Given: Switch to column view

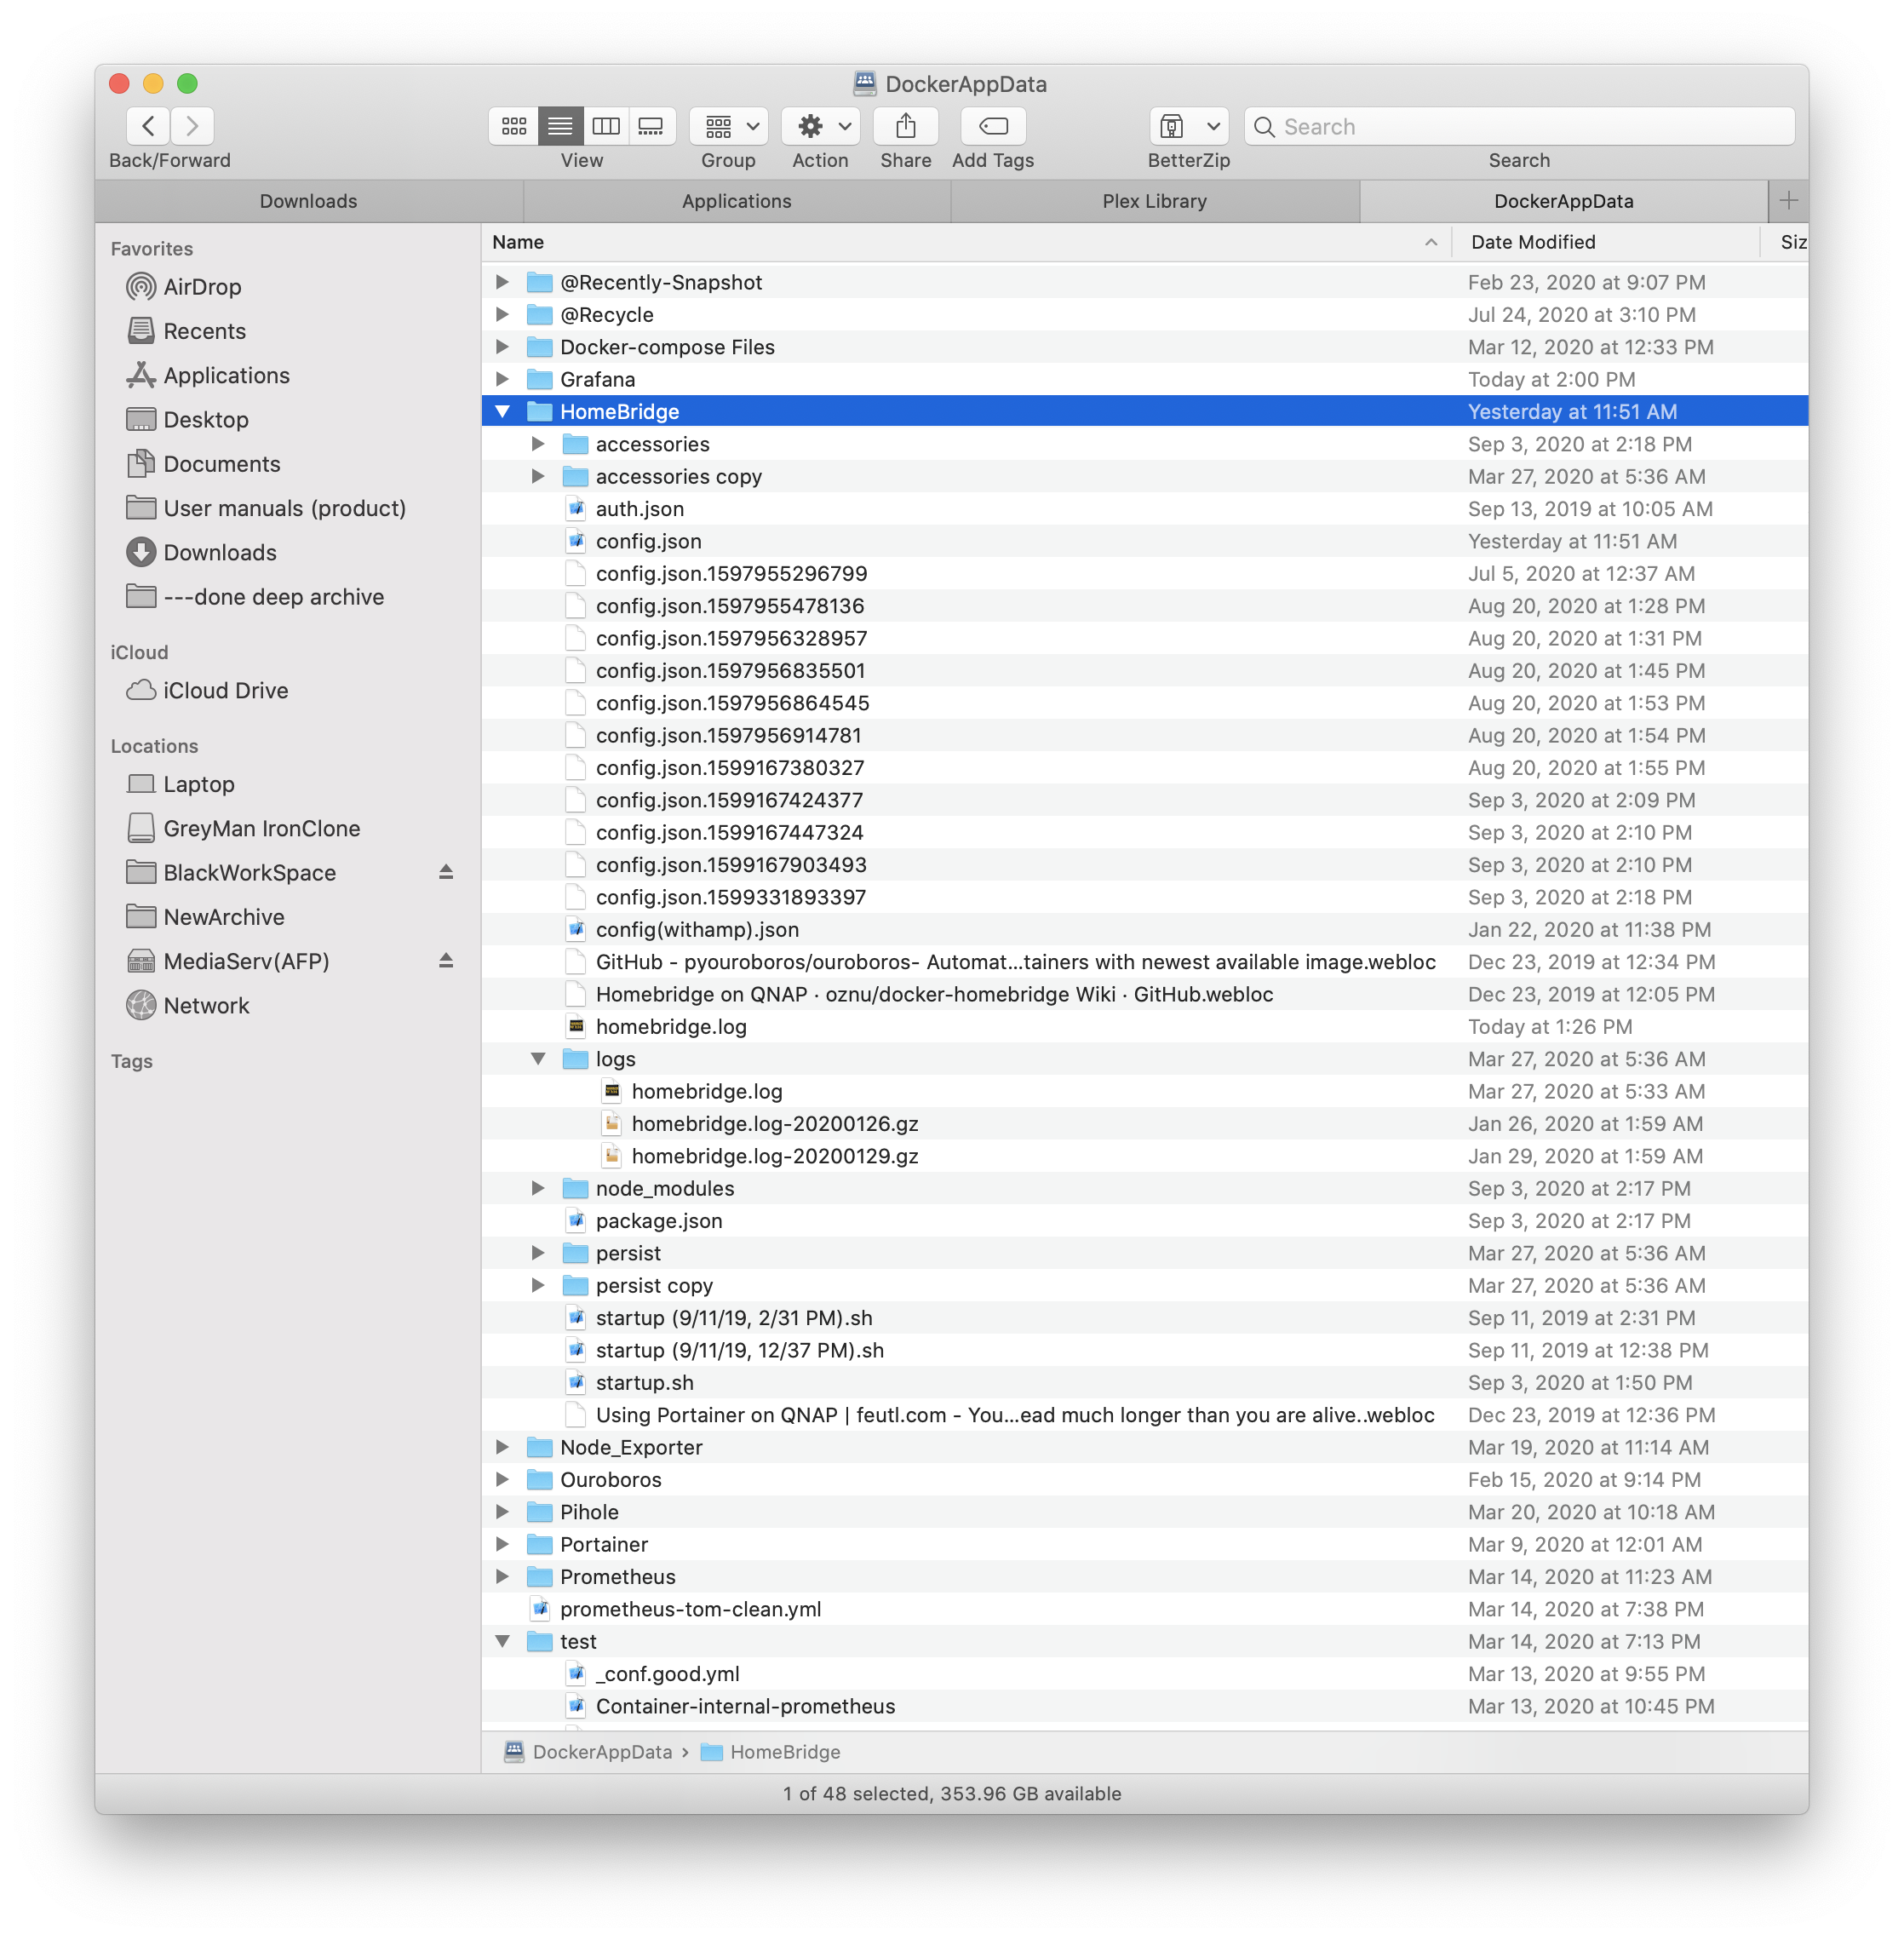Looking at the screenshot, I should click(x=606, y=126).
